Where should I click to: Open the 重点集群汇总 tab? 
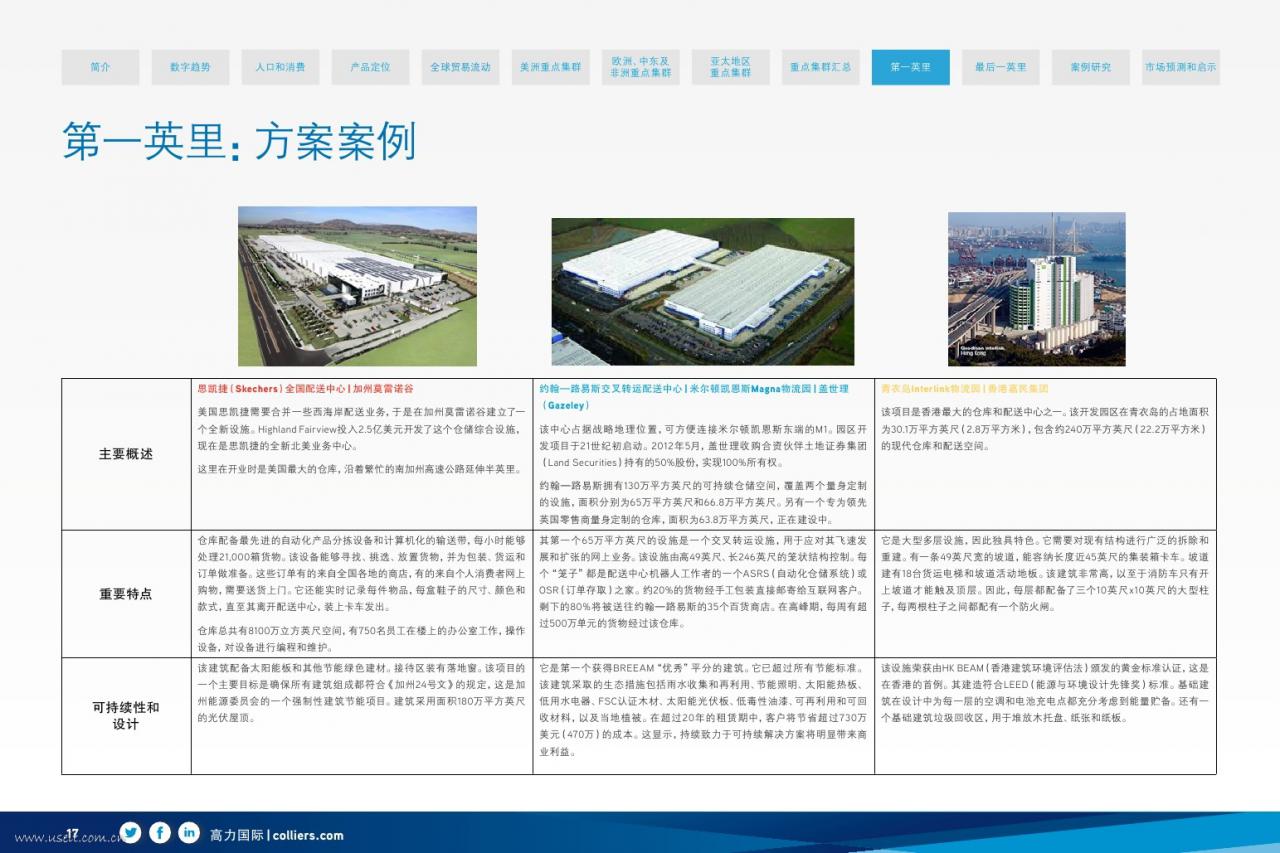click(x=820, y=67)
